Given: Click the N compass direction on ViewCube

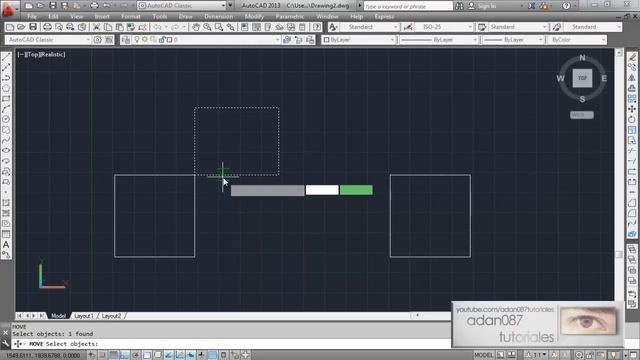Looking at the screenshot, I should 582,58.
